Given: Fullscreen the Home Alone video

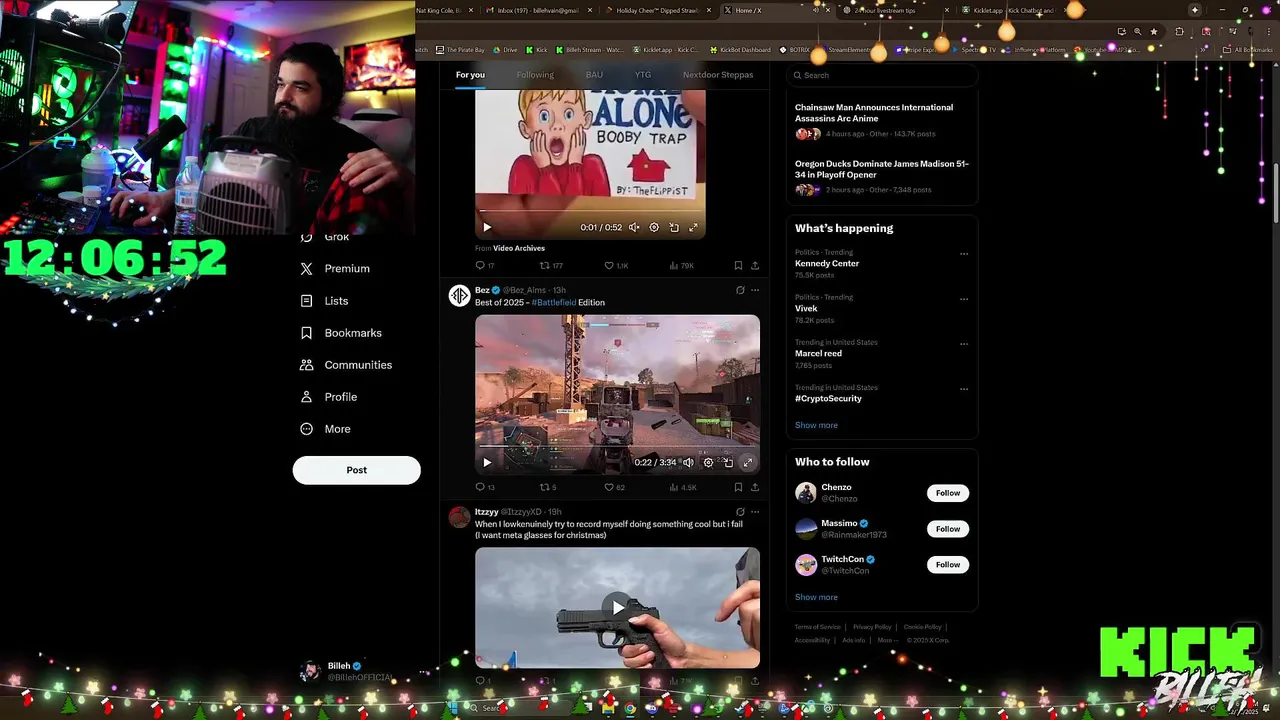Looking at the screenshot, I should coord(693,228).
